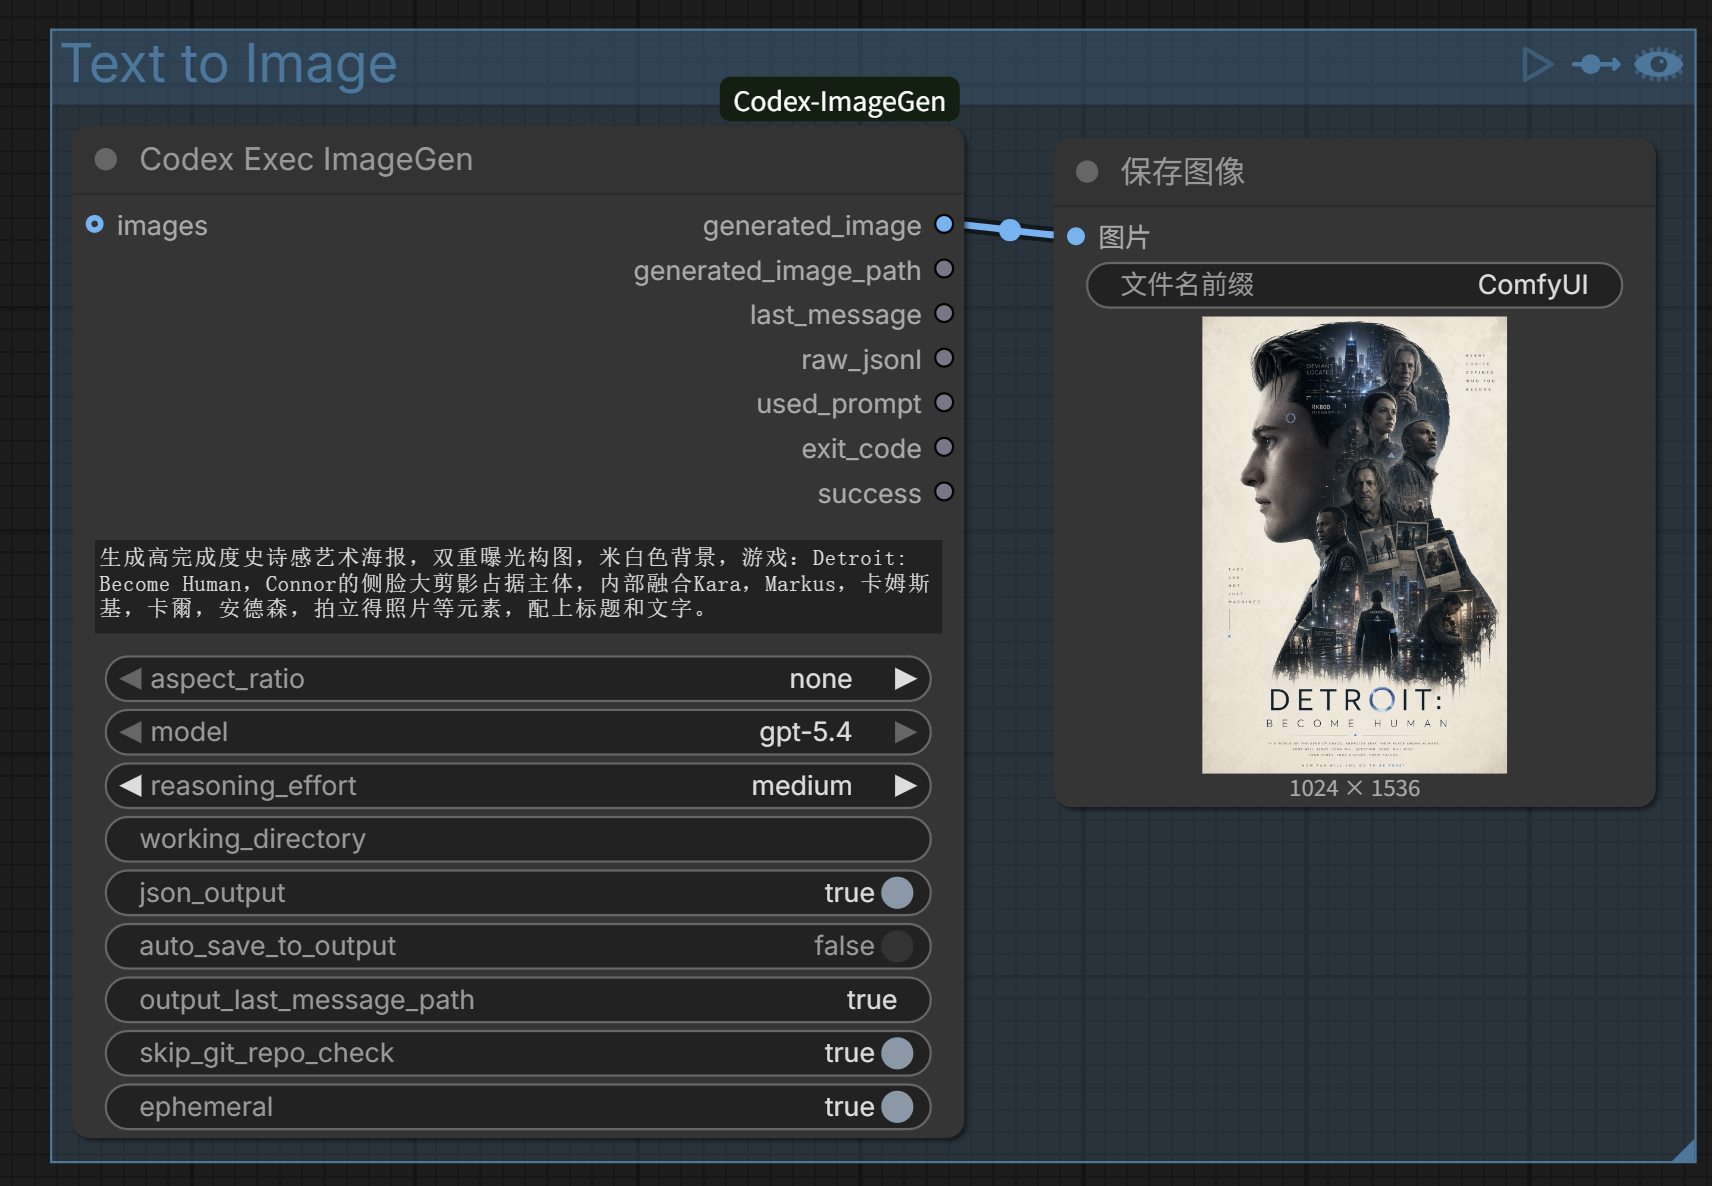Open the Detroit Become Human poster preview

(1354, 545)
